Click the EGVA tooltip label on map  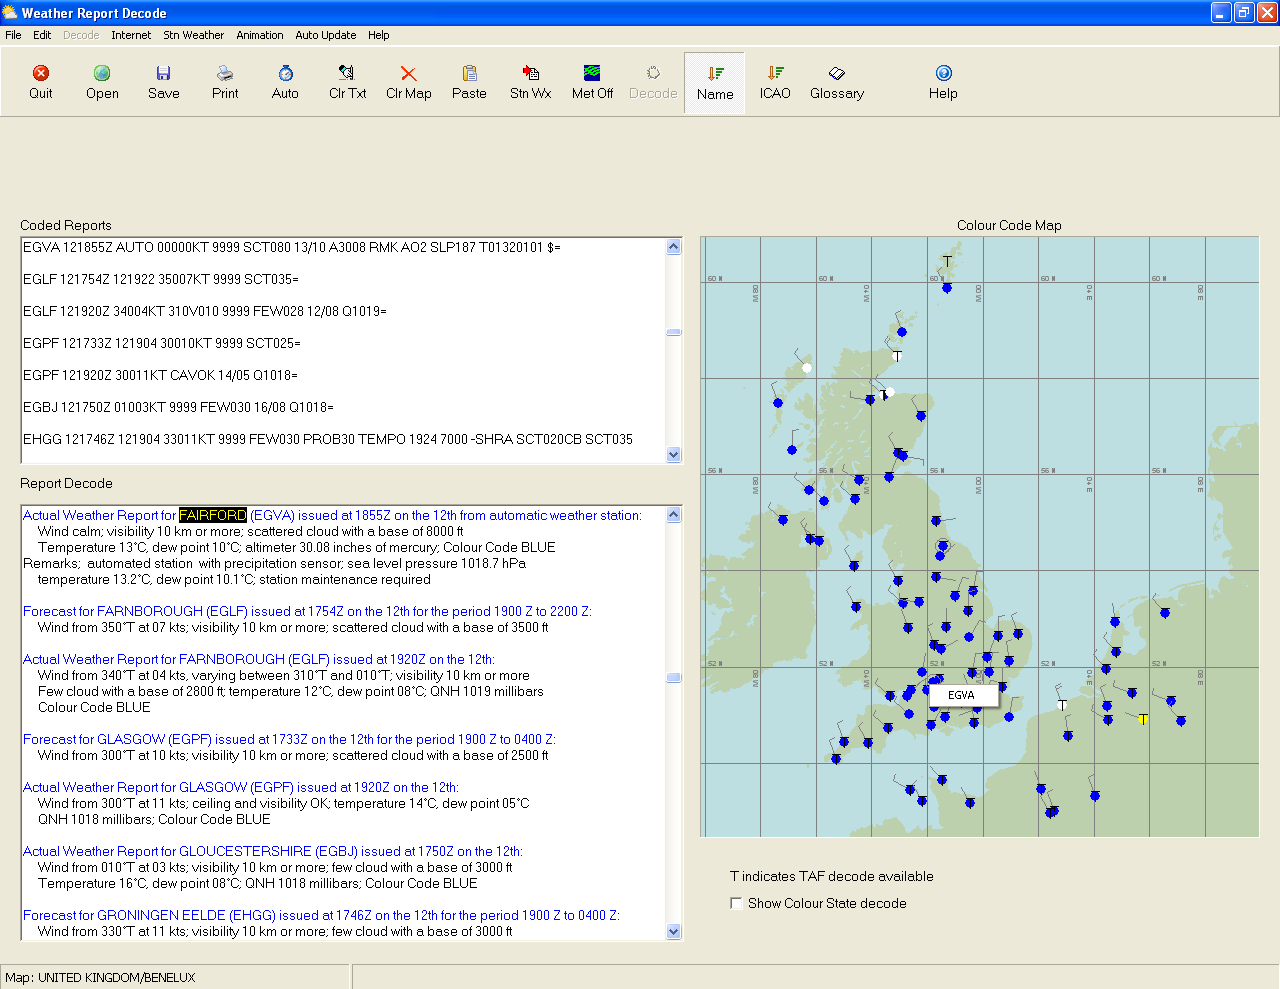tap(962, 695)
